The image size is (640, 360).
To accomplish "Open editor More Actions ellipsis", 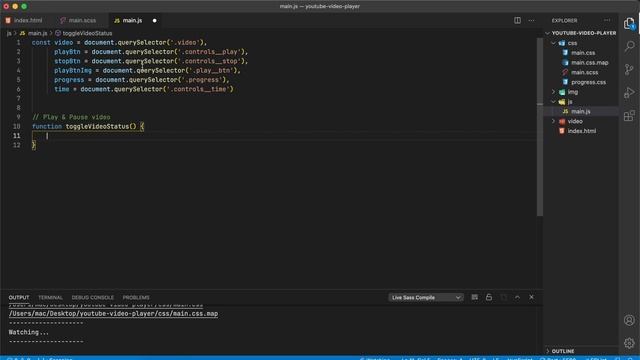I will click(x=531, y=20).
